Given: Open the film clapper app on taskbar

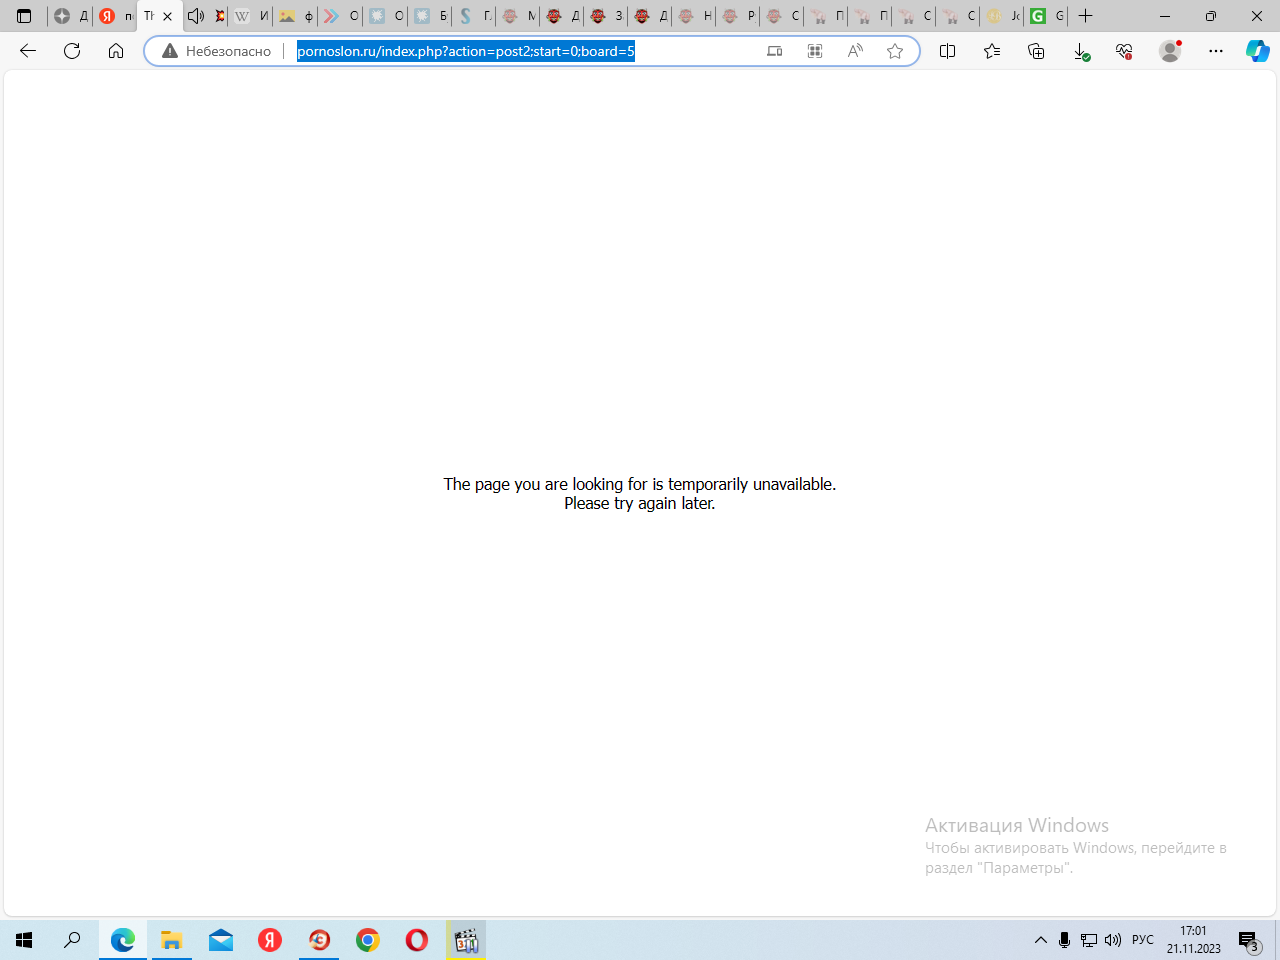Looking at the screenshot, I should [466, 940].
